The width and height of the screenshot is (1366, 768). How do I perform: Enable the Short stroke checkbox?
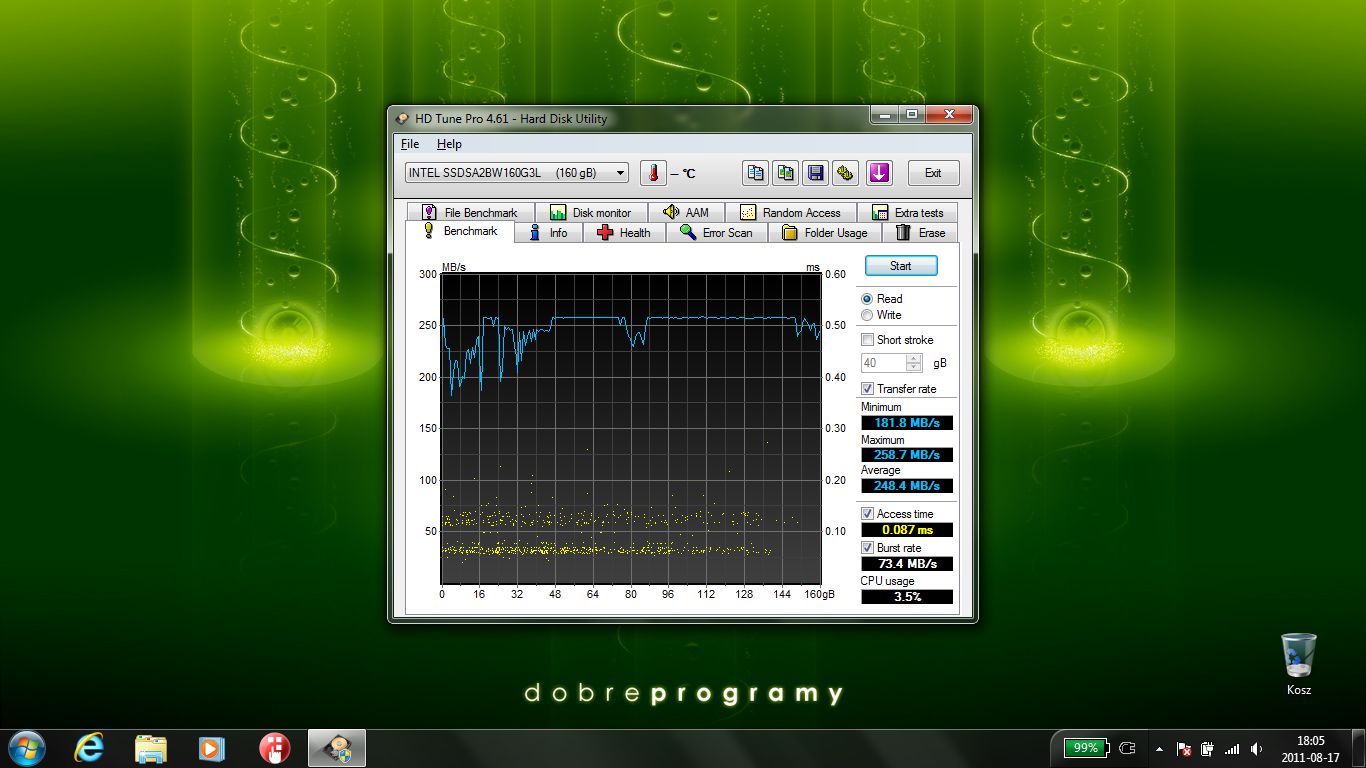[867, 340]
